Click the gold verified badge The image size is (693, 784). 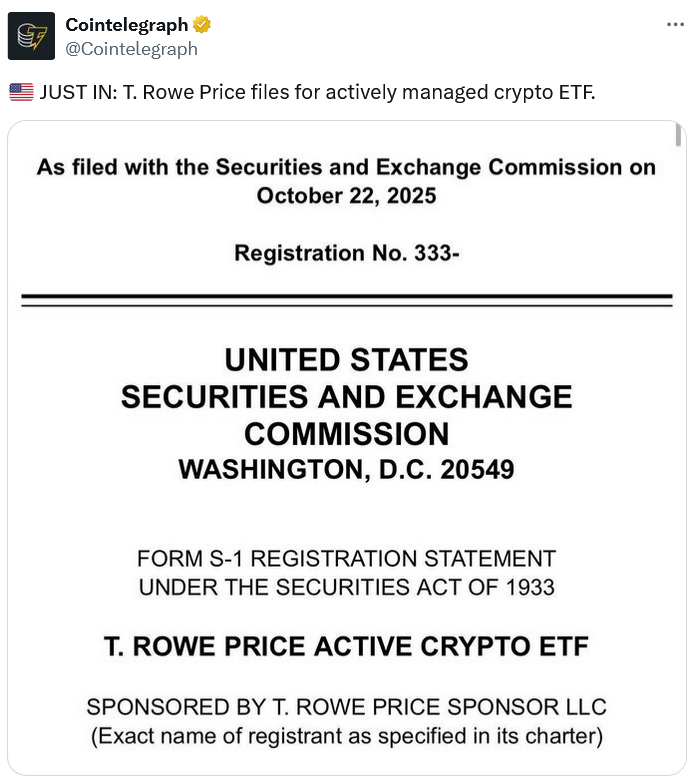coord(202,25)
